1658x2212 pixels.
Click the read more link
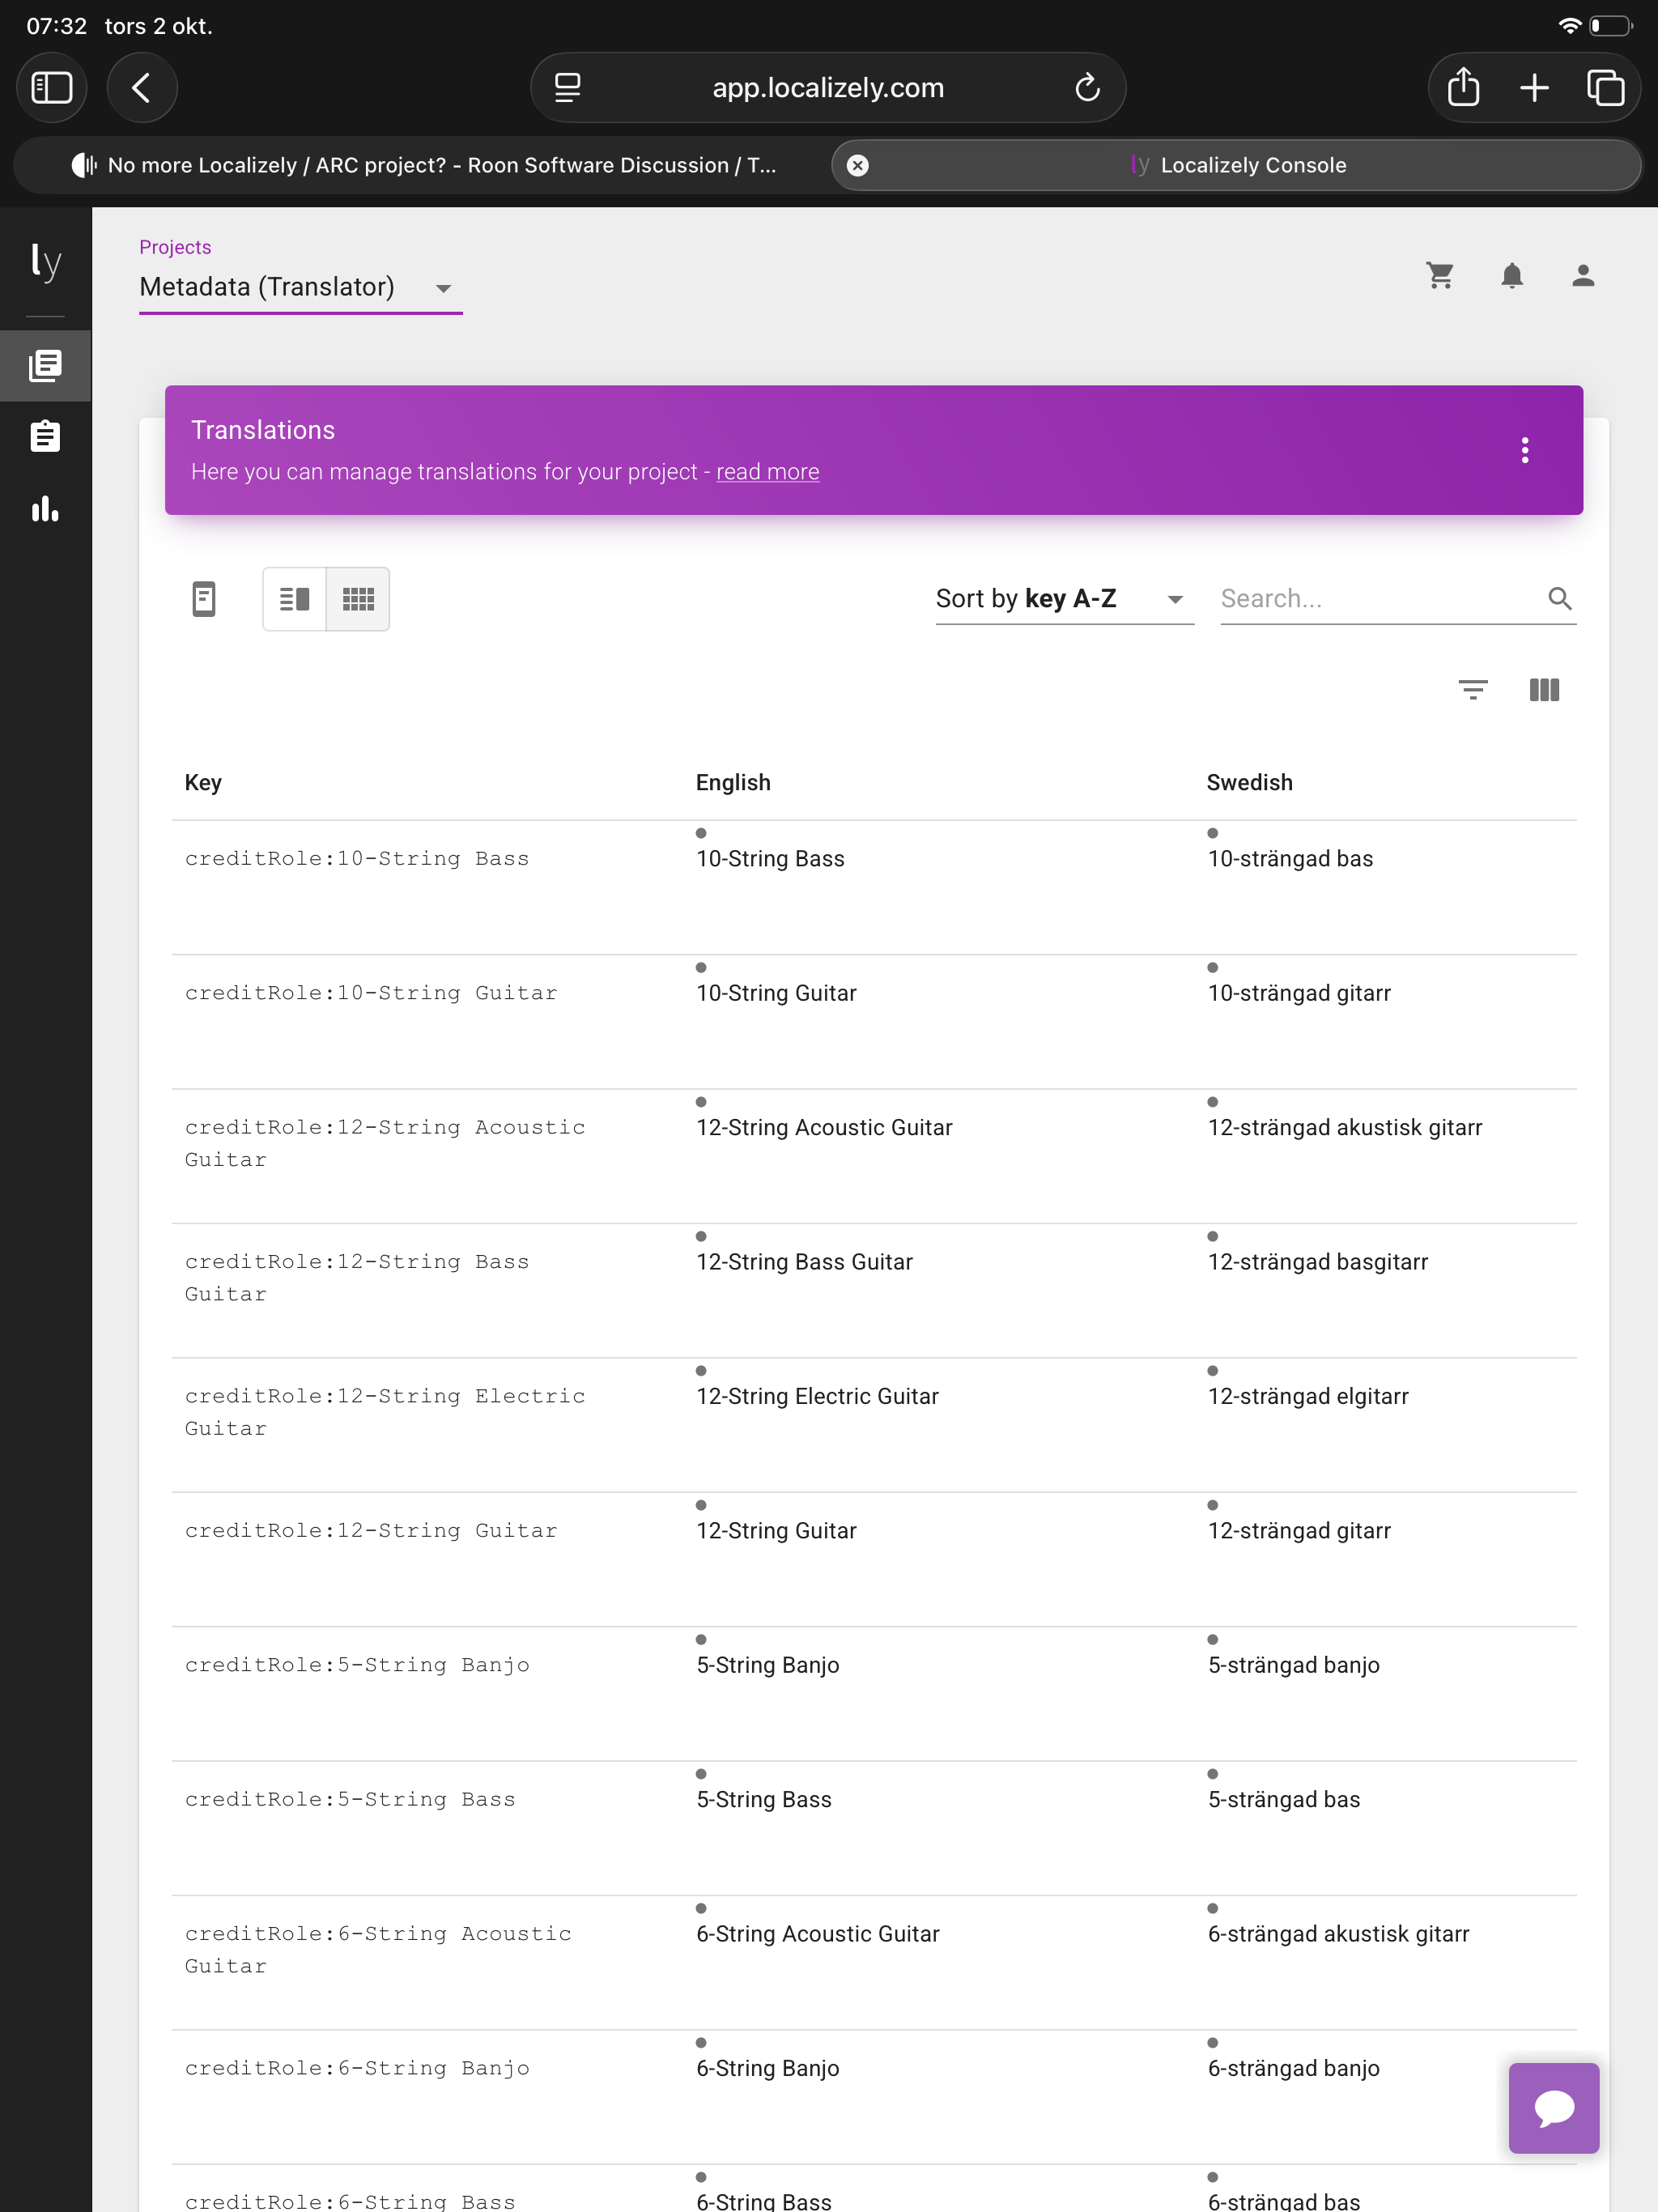[x=767, y=472]
